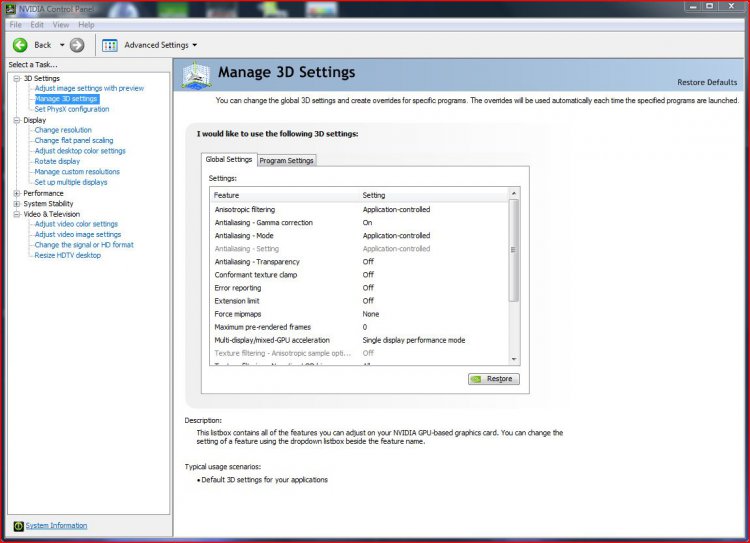This screenshot has width=750, height=543.
Task: Collapse the Video & Television tree node
Action: (x=17, y=214)
